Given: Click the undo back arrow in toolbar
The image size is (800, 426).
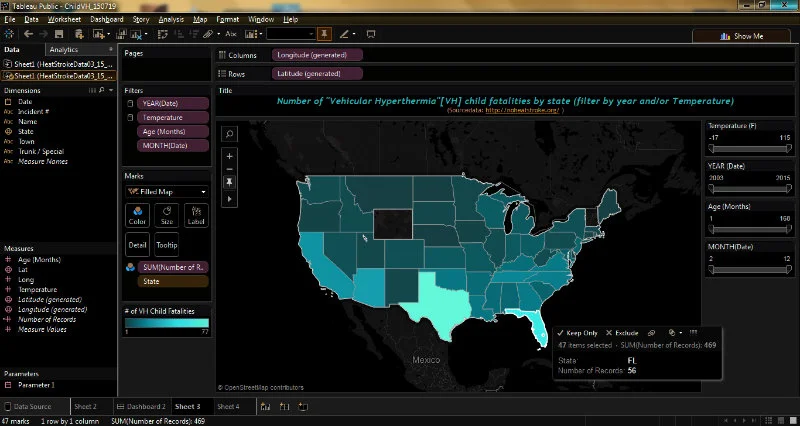Looking at the screenshot, I should click(29, 34).
